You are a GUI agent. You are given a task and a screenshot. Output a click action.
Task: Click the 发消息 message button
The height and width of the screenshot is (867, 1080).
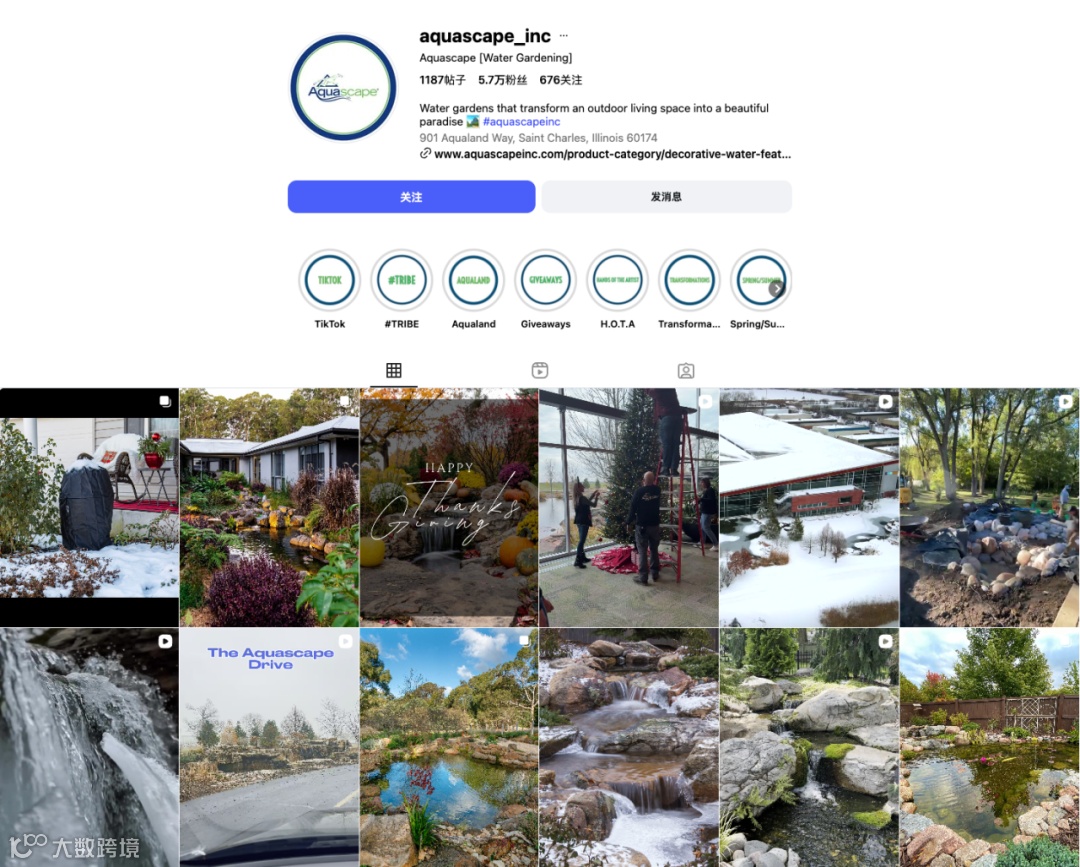pos(666,197)
